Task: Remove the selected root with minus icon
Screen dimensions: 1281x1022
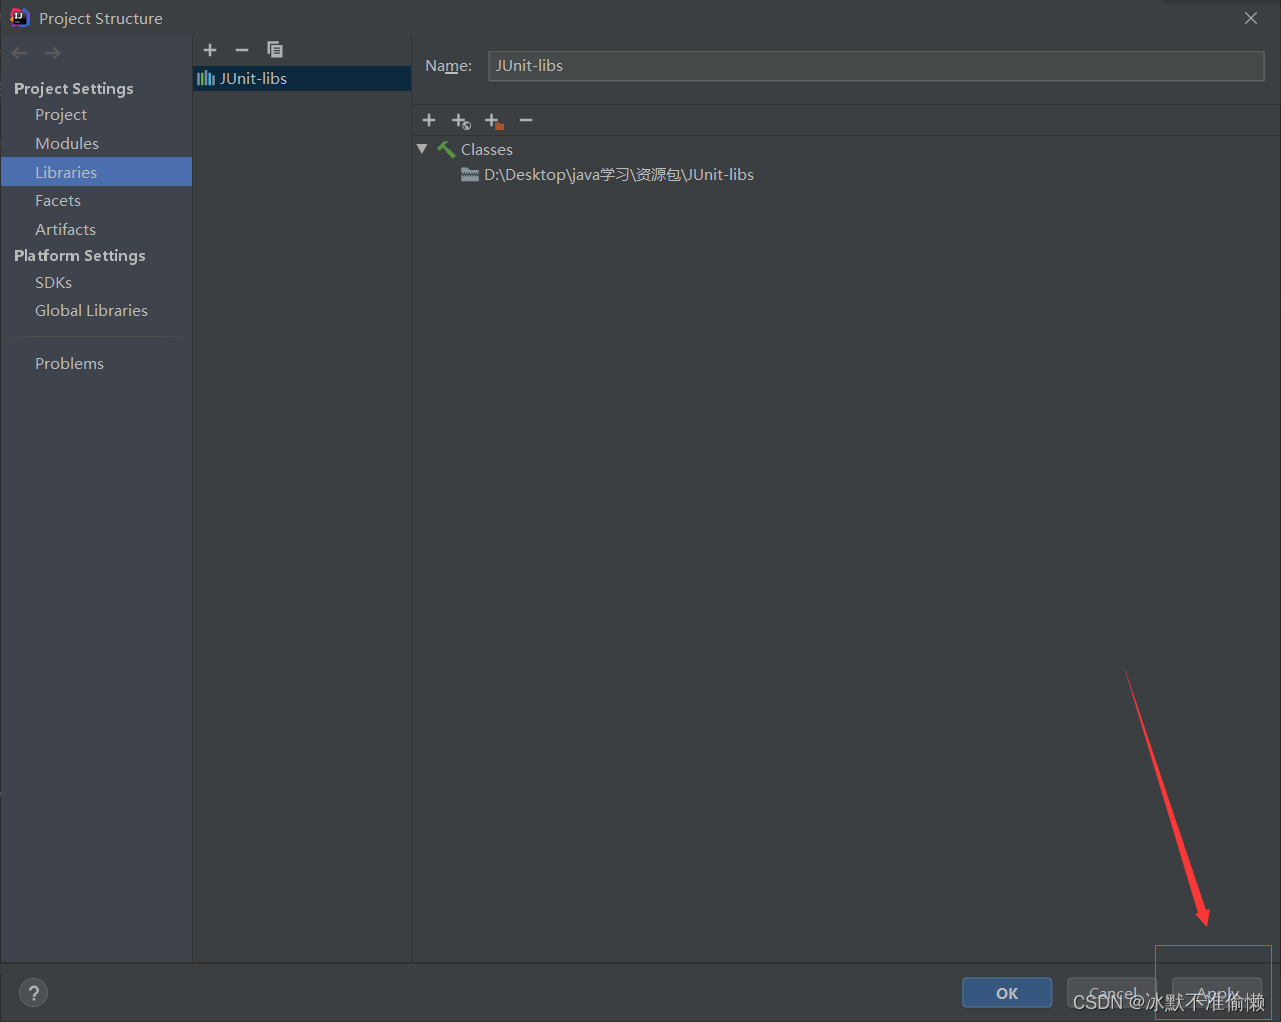Action: tap(526, 120)
